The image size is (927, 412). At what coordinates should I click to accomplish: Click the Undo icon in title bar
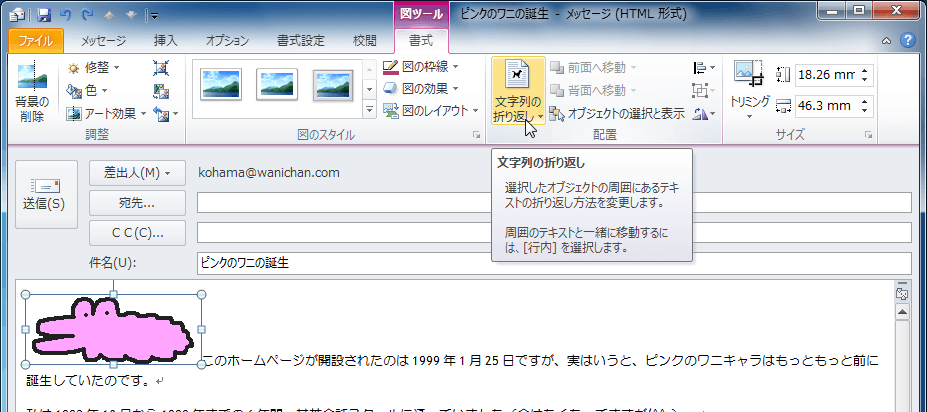(66, 14)
